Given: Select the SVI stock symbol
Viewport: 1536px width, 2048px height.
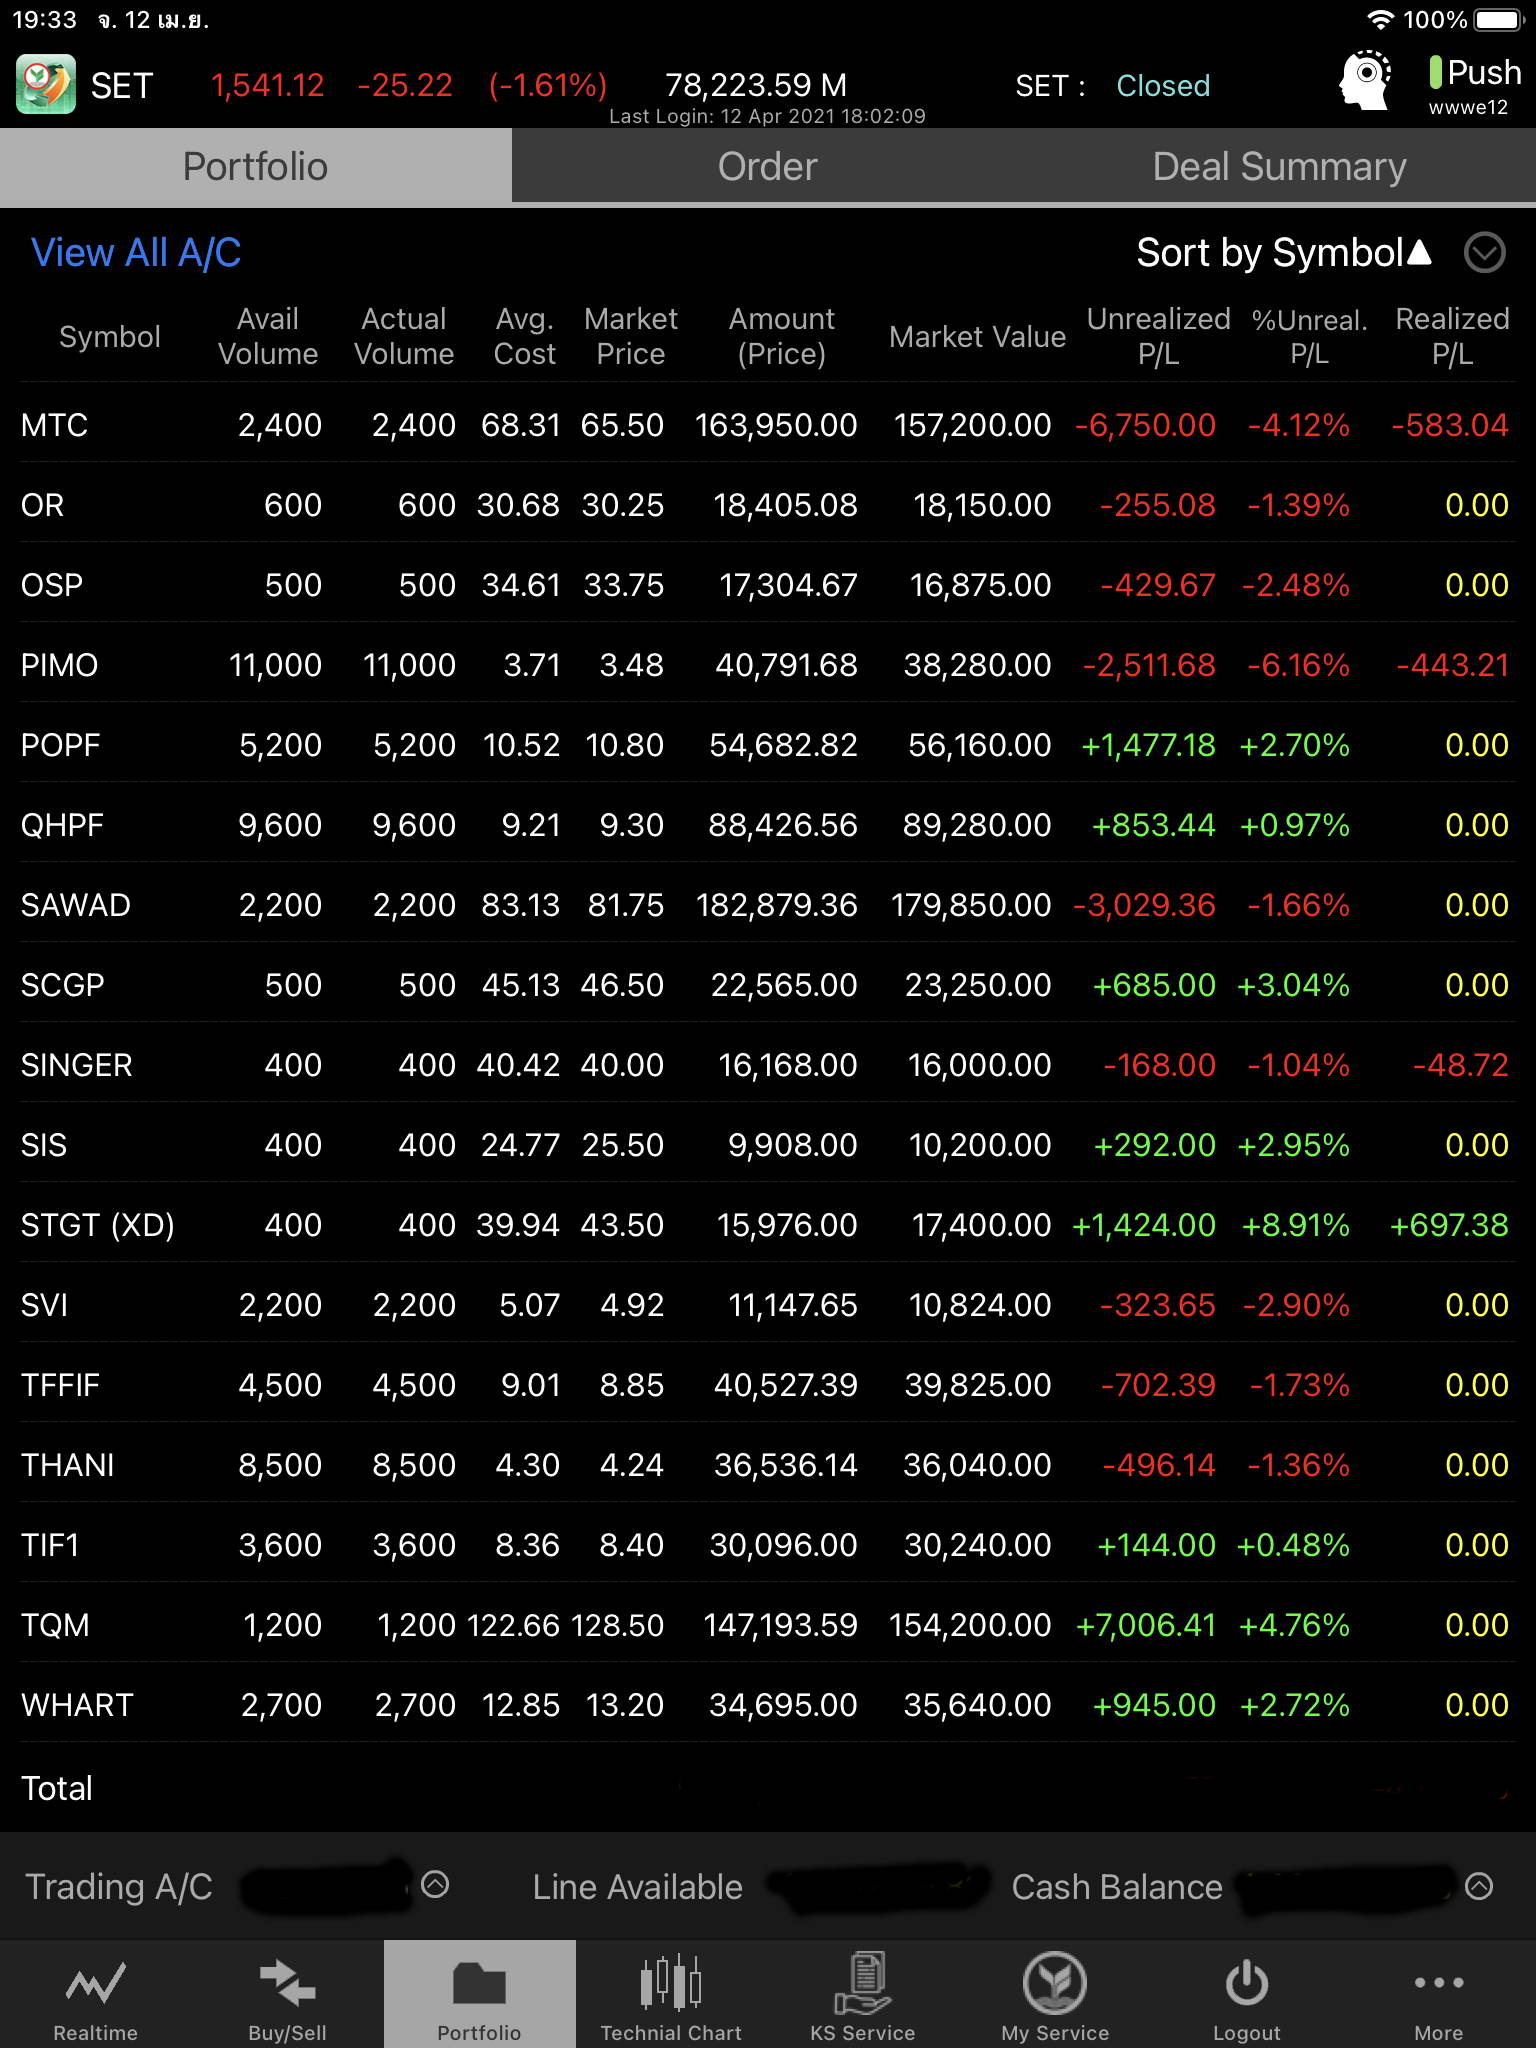Looking at the screenshot, I should pyautogui.click(x=44, y=1305).
